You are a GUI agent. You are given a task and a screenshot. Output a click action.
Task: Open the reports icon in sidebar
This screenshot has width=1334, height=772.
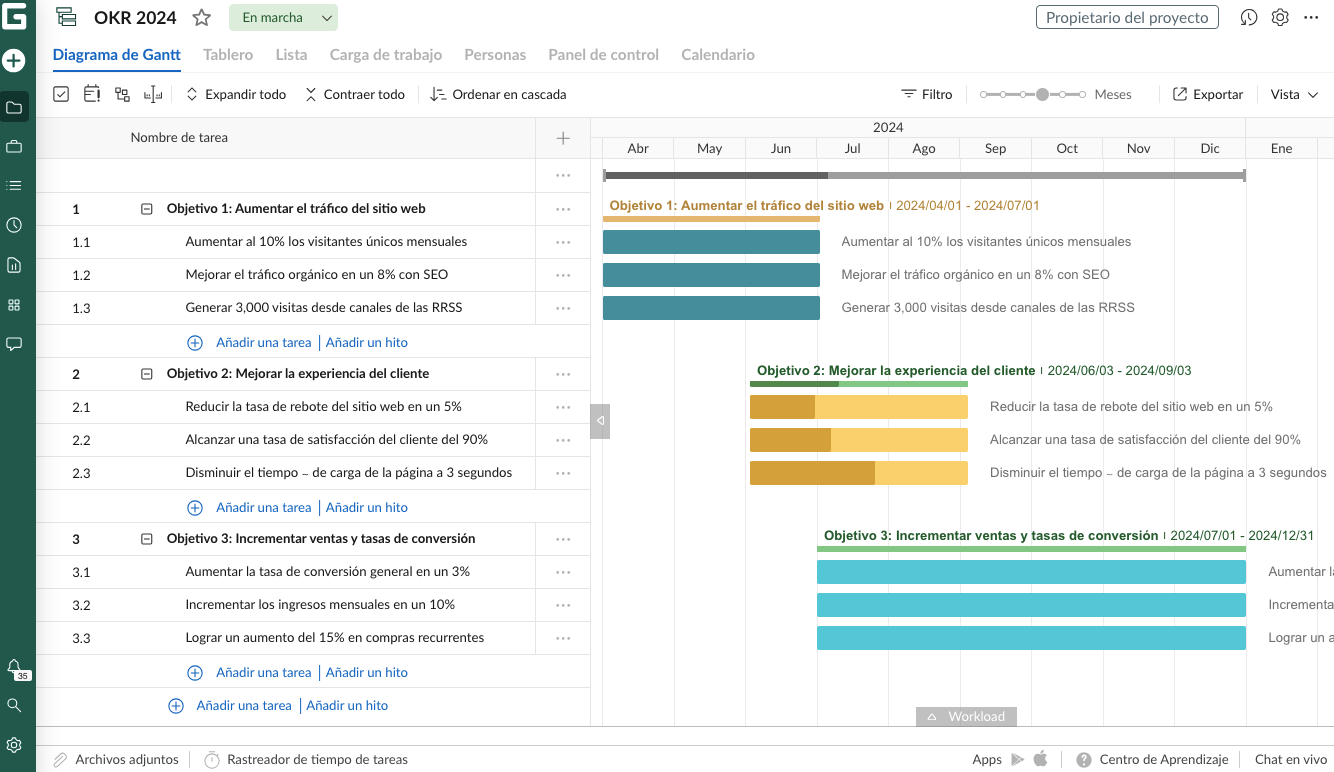[x=14, y=265]
